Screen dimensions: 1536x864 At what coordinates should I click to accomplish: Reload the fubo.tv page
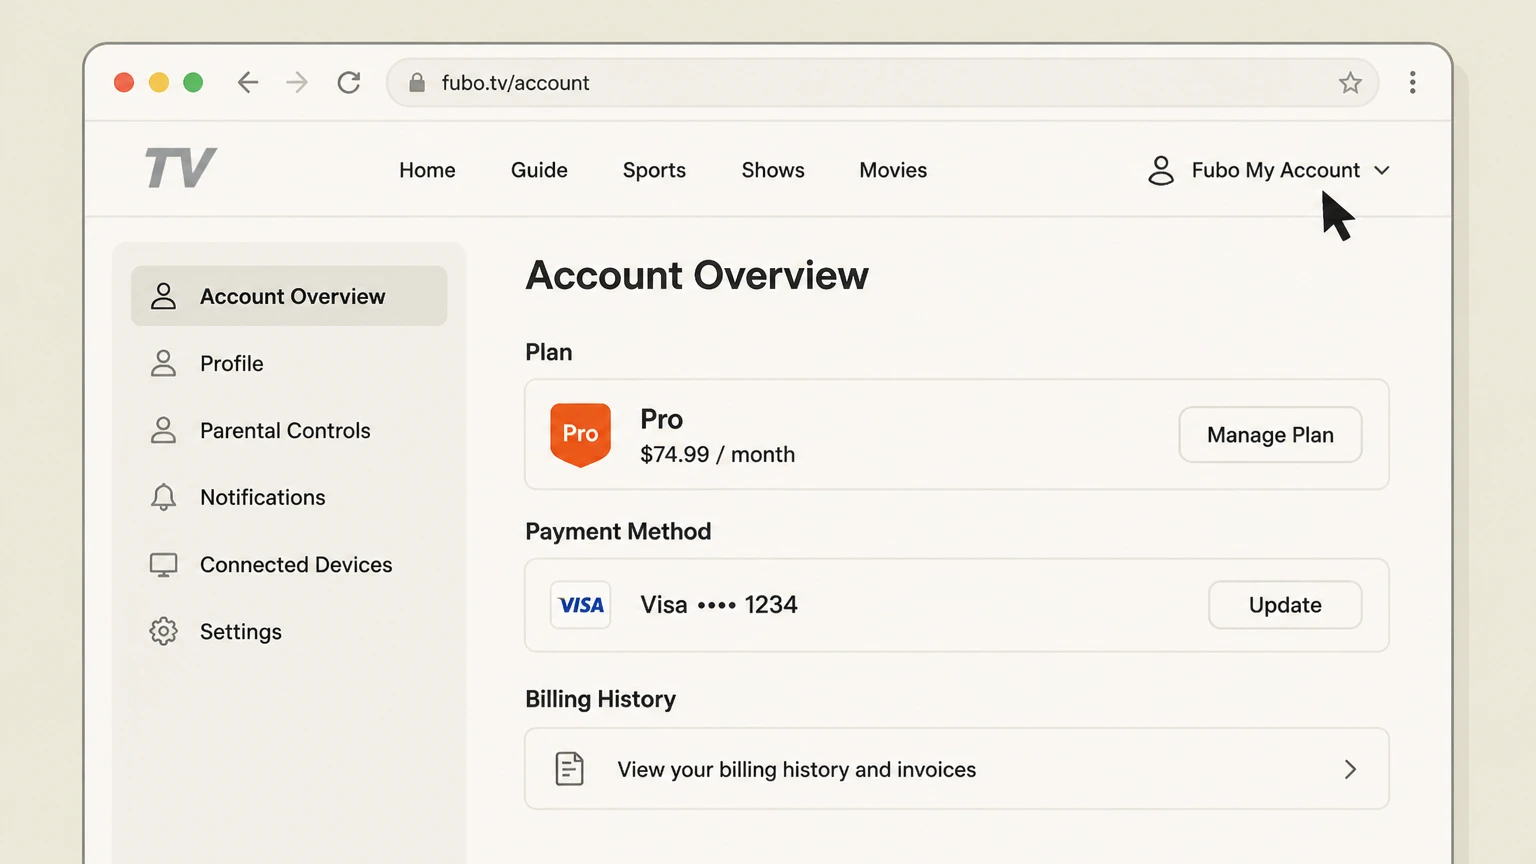349,83
